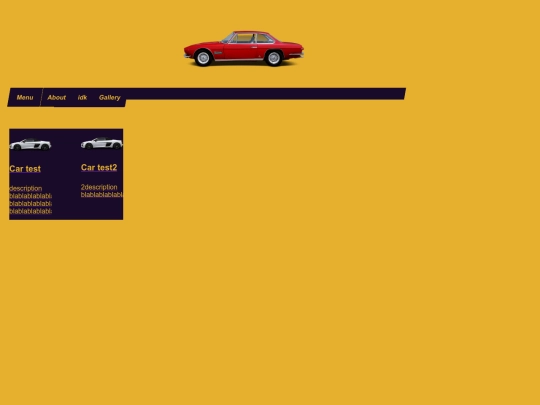The width and height of the screenshot is (540, 405).
Task: Go to the About page
Action: tap(56, 97)
